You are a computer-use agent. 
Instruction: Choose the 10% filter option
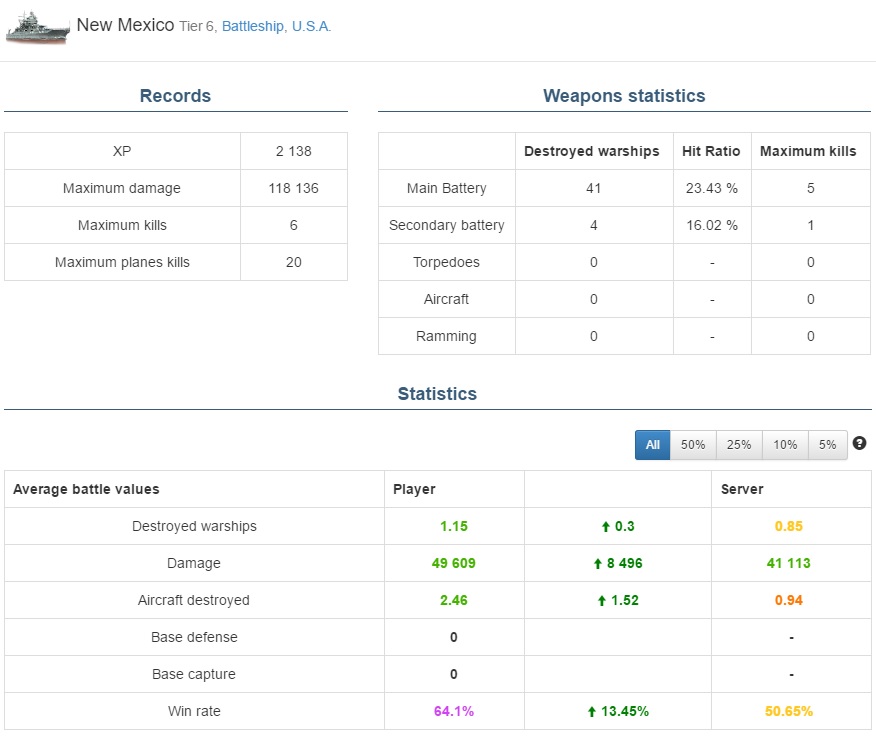[x=785, y=445]
